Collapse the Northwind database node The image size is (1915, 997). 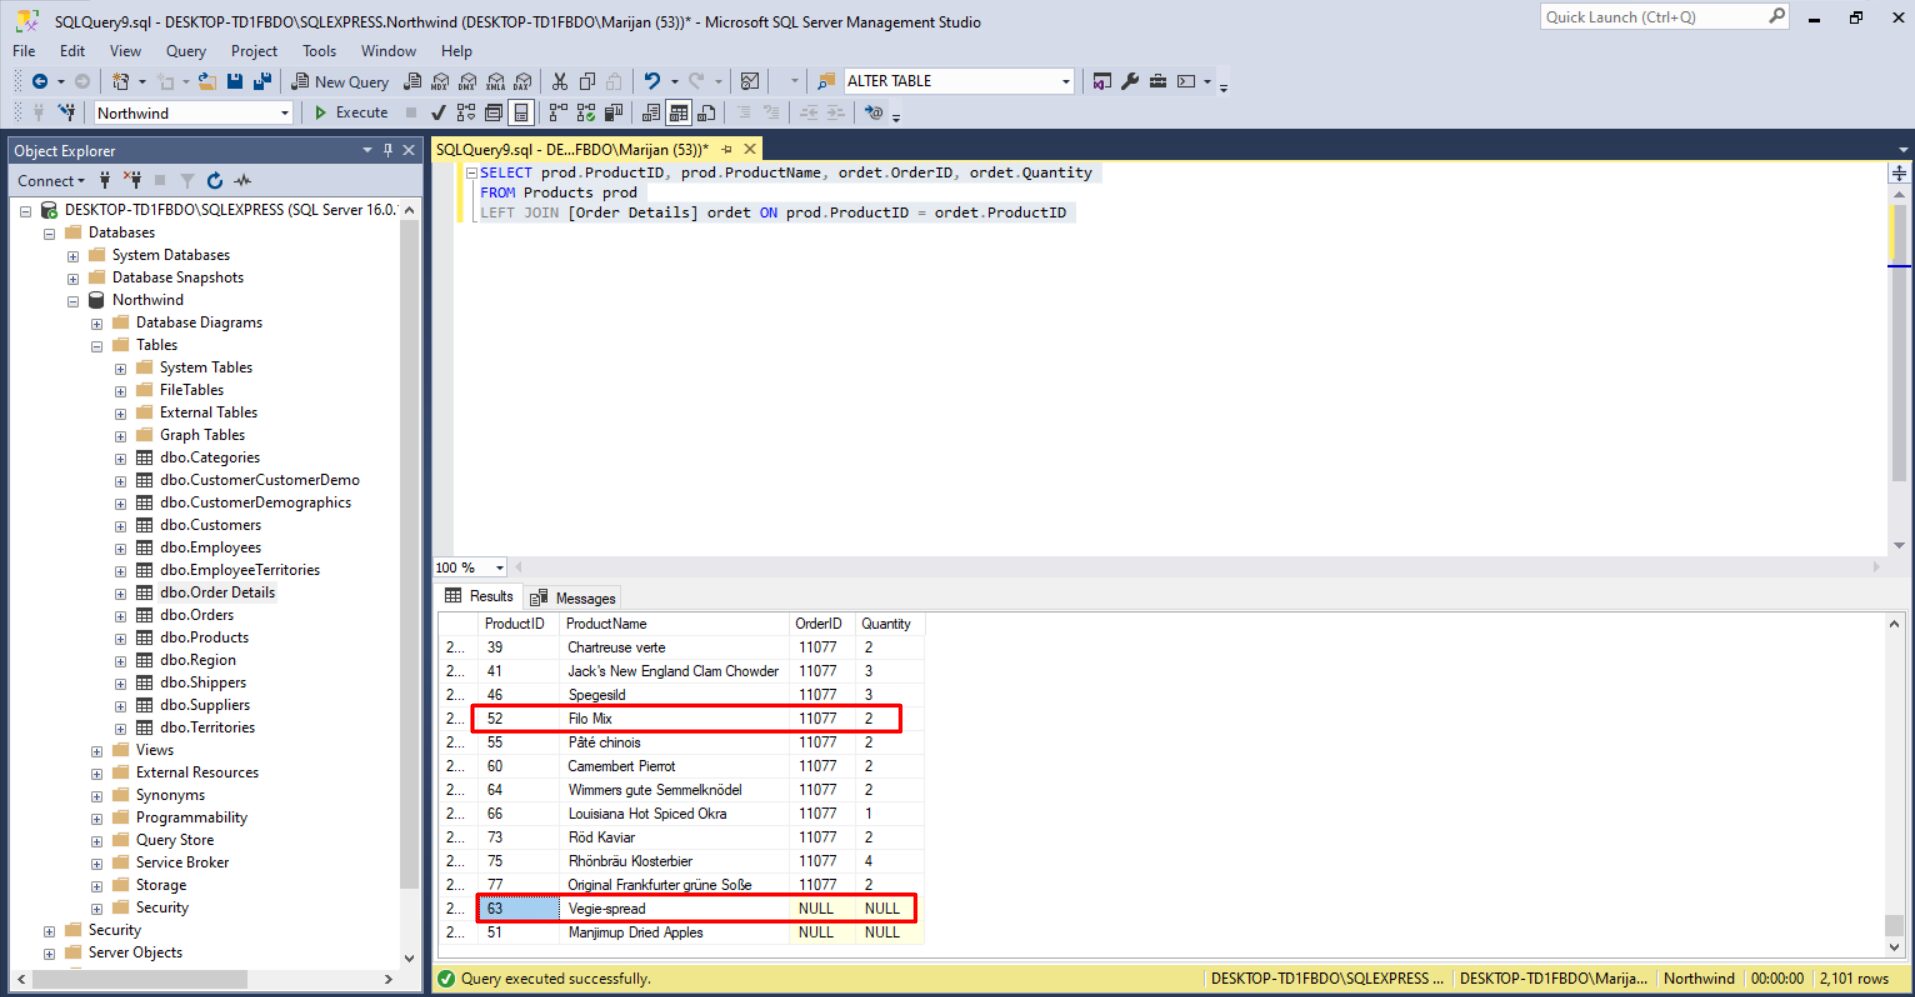click(73, 301)
